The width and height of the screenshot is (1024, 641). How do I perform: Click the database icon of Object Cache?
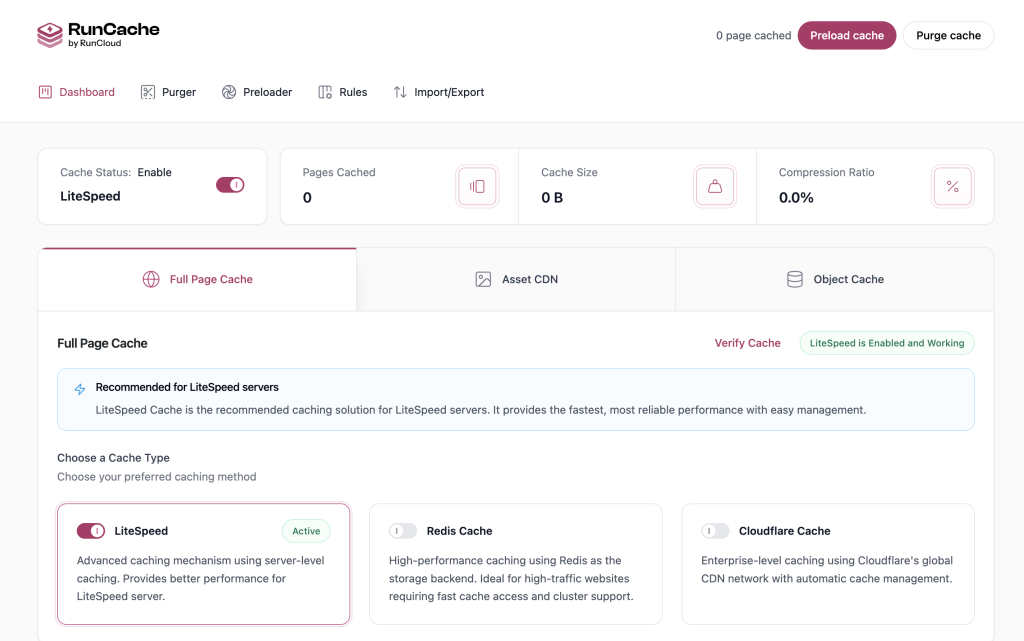point(795,279)
